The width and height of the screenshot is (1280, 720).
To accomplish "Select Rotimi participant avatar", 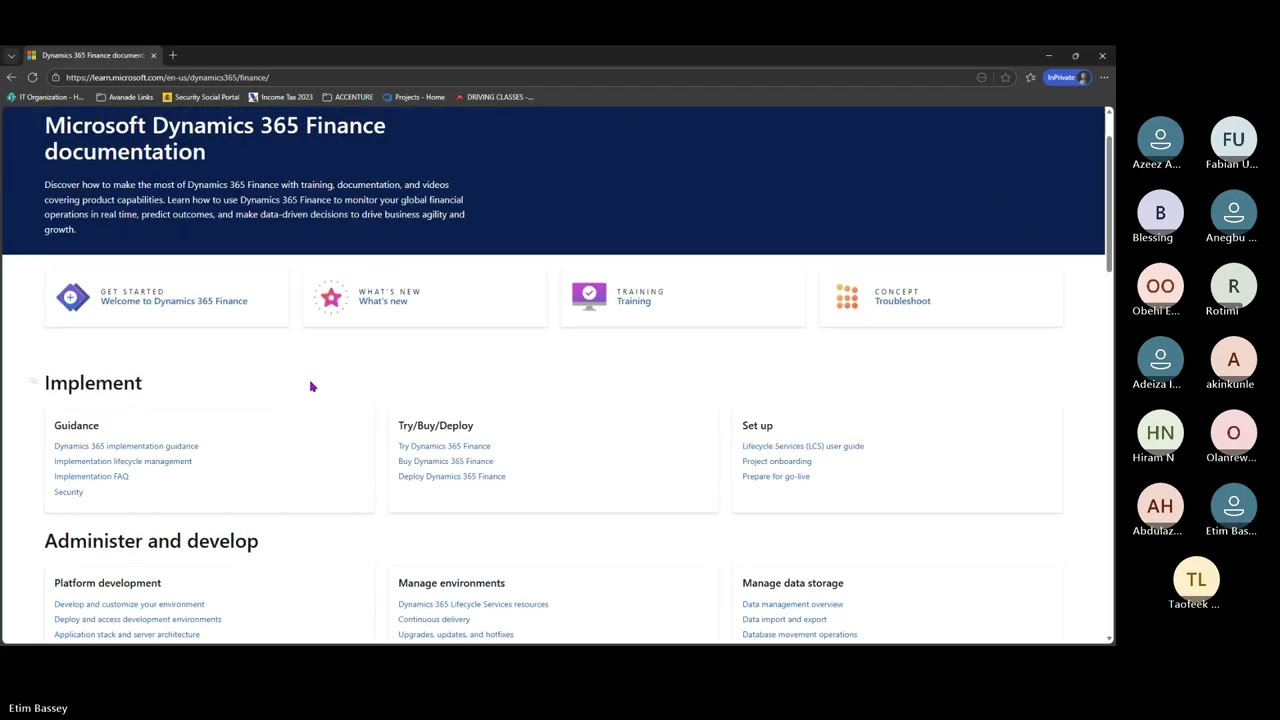I will pos(1233,286).
